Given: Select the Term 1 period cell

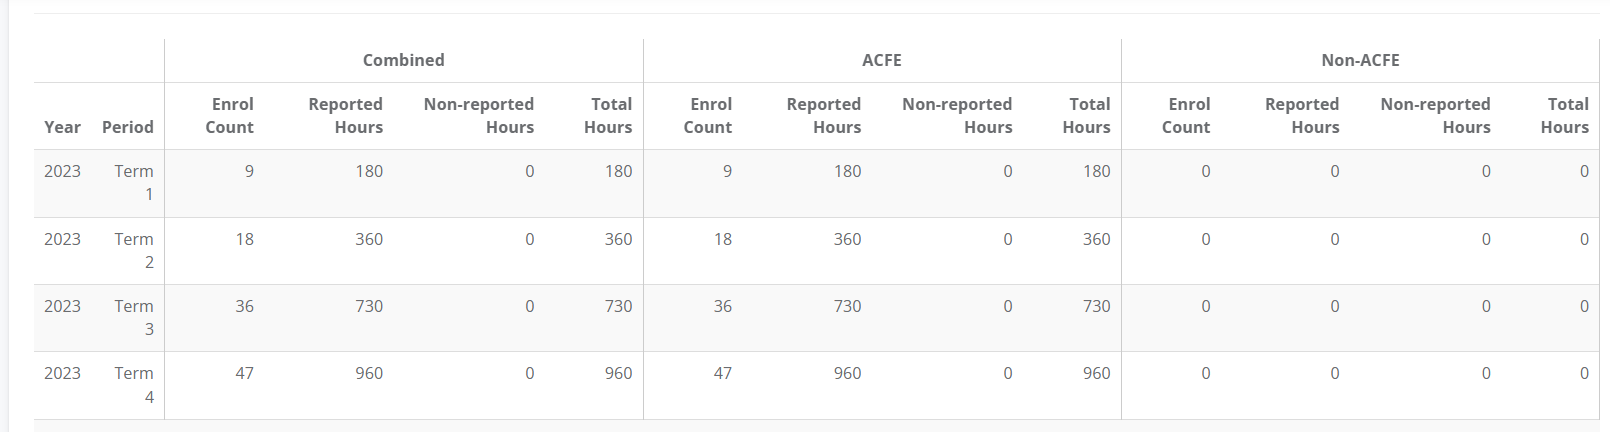Looking at the screenshot, I should [134, 182].
